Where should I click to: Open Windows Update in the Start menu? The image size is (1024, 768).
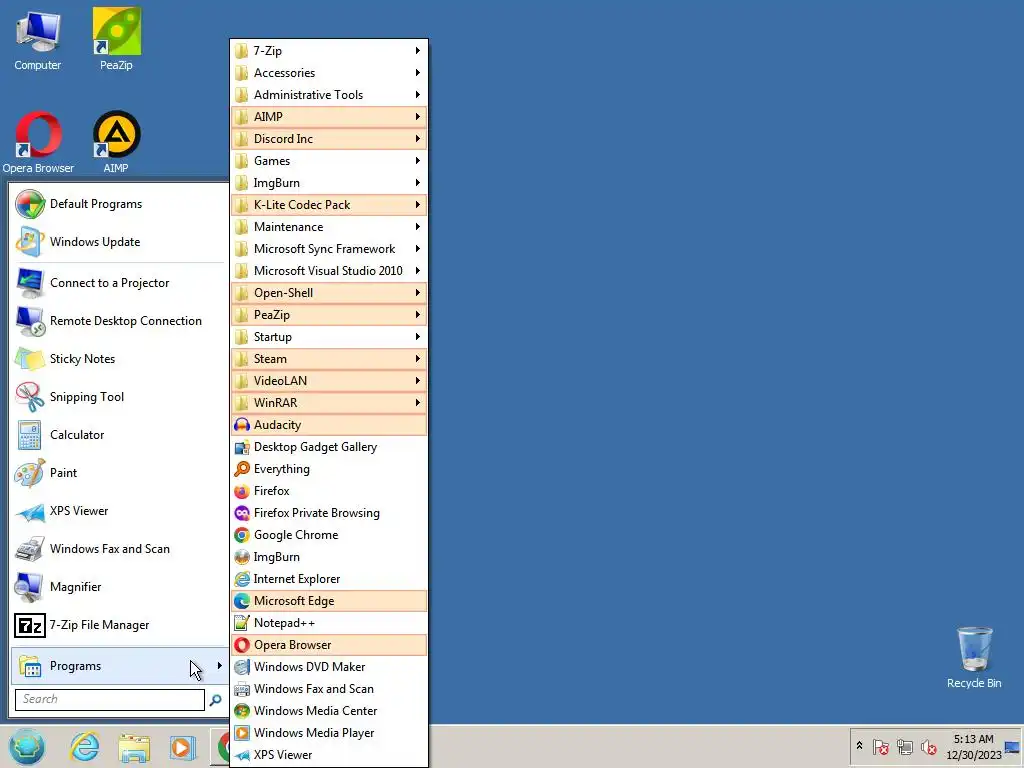pos(120,242)
